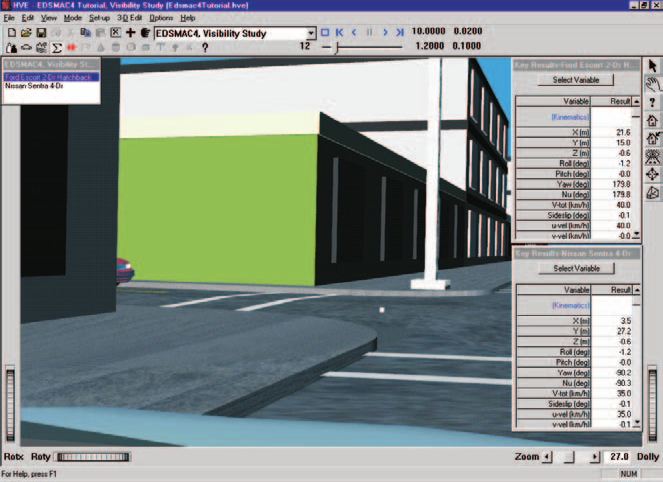Click Select Variable for Nissan Sentra
Viewport: 663px width, 482px height.
(x=576, y=268)
